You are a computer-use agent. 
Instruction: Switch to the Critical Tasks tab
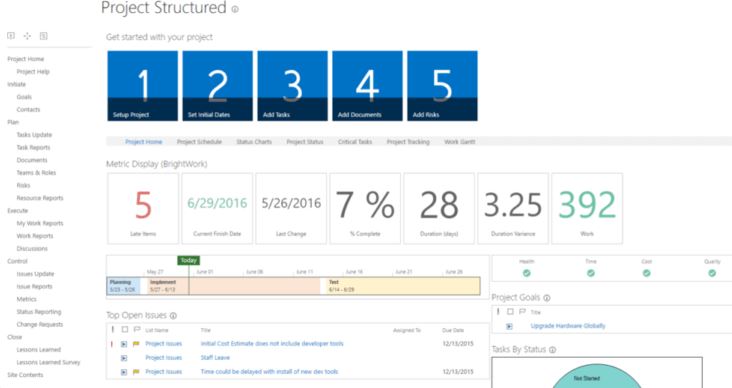point(355,142)
